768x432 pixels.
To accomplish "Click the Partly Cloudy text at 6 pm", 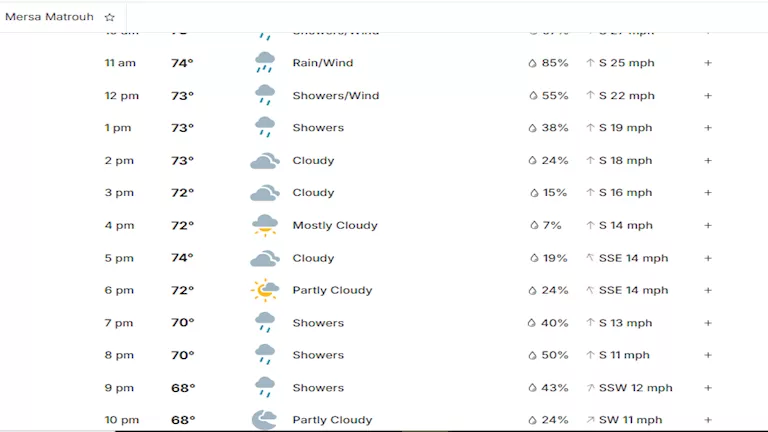I will coord(332,291).
